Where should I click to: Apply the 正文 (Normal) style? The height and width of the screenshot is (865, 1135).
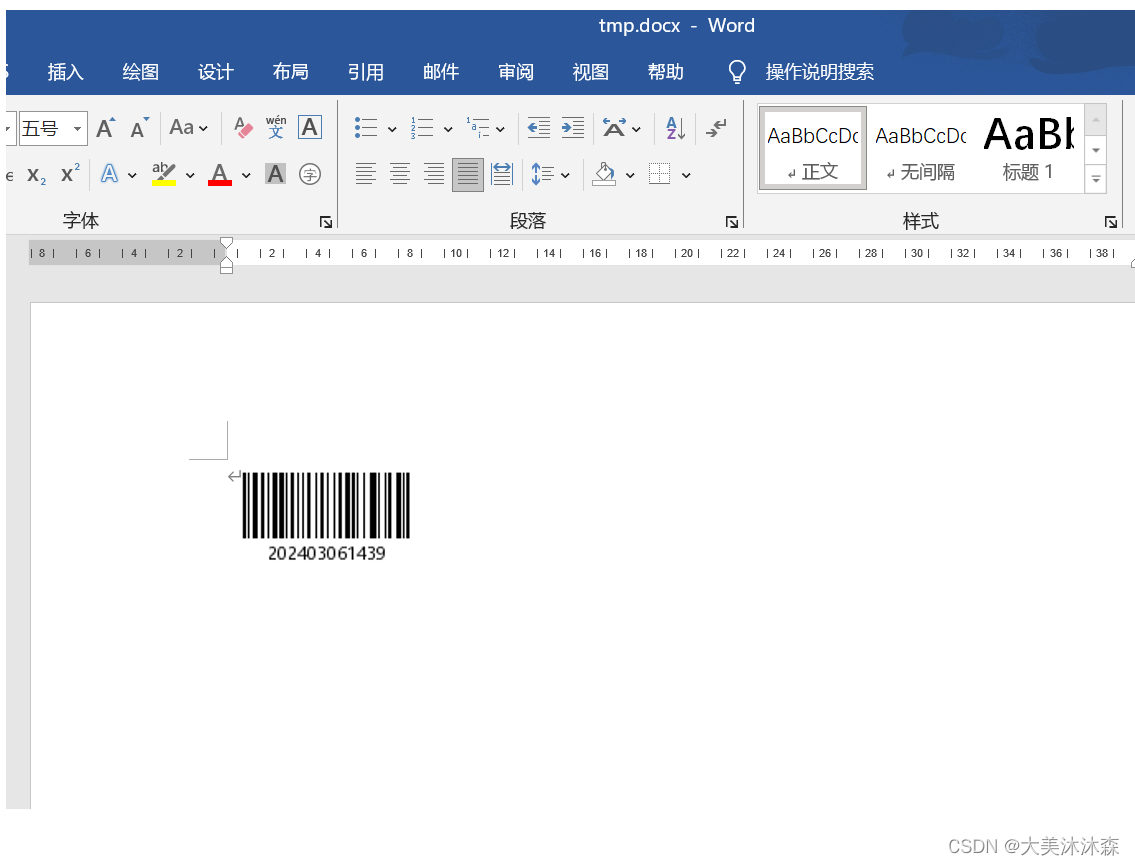[813, 149]
